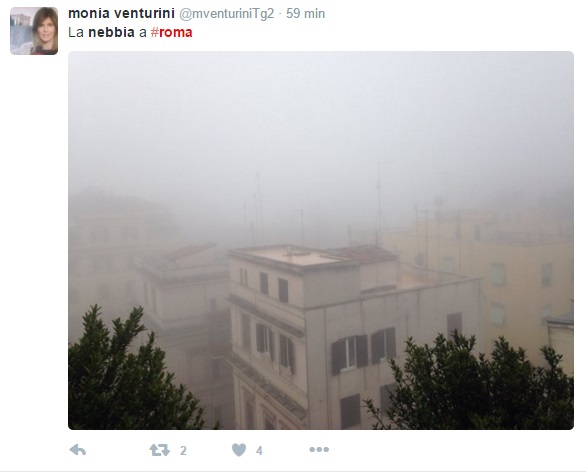Visit the @mventuriniTg2 handle

point(226,14)
